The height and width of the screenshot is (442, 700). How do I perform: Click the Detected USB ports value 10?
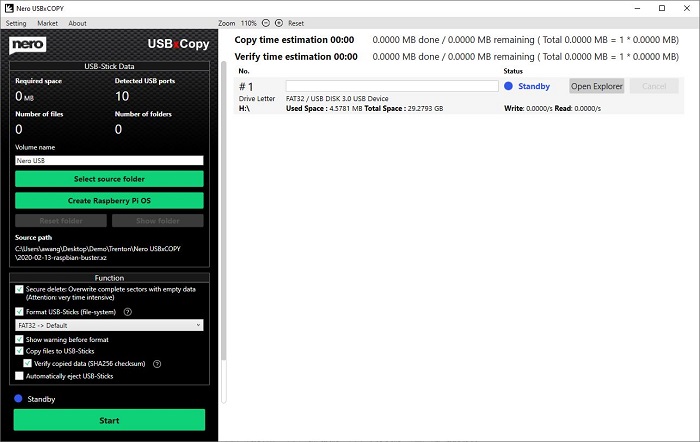tap(122, 96)
